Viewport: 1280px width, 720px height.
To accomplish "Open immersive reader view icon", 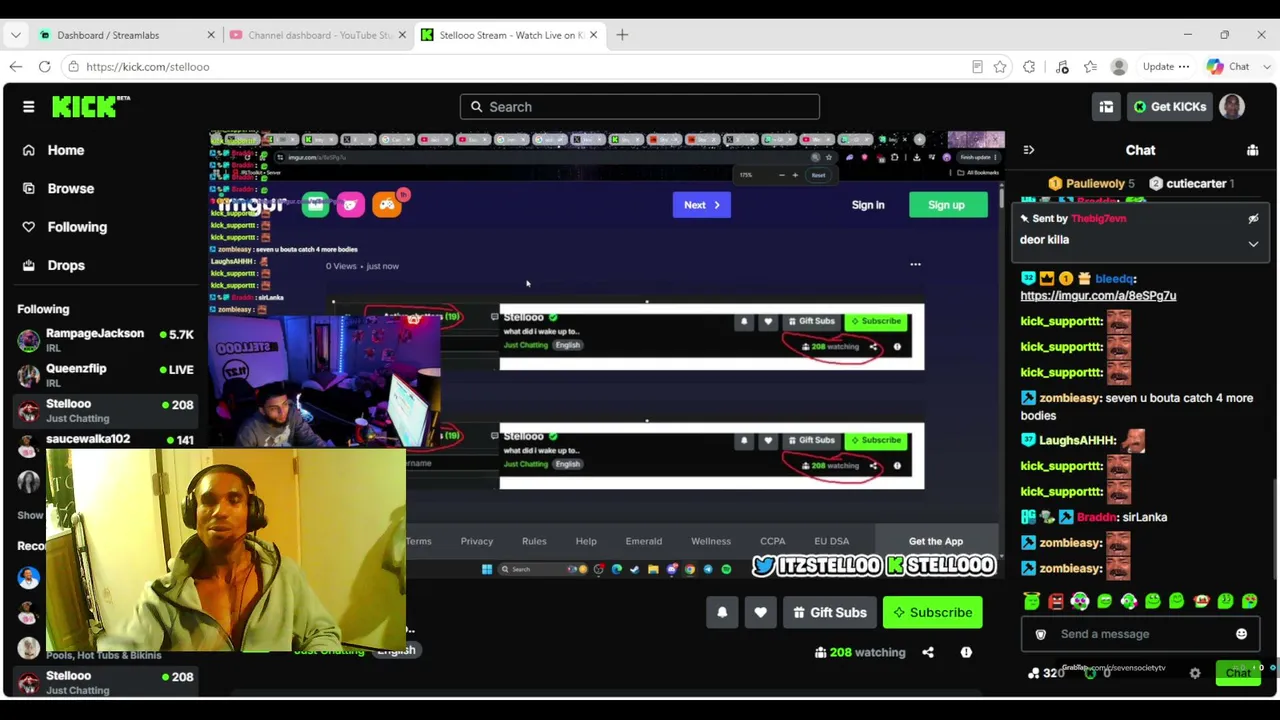I will pyautogui.click(x=977, y=67).
